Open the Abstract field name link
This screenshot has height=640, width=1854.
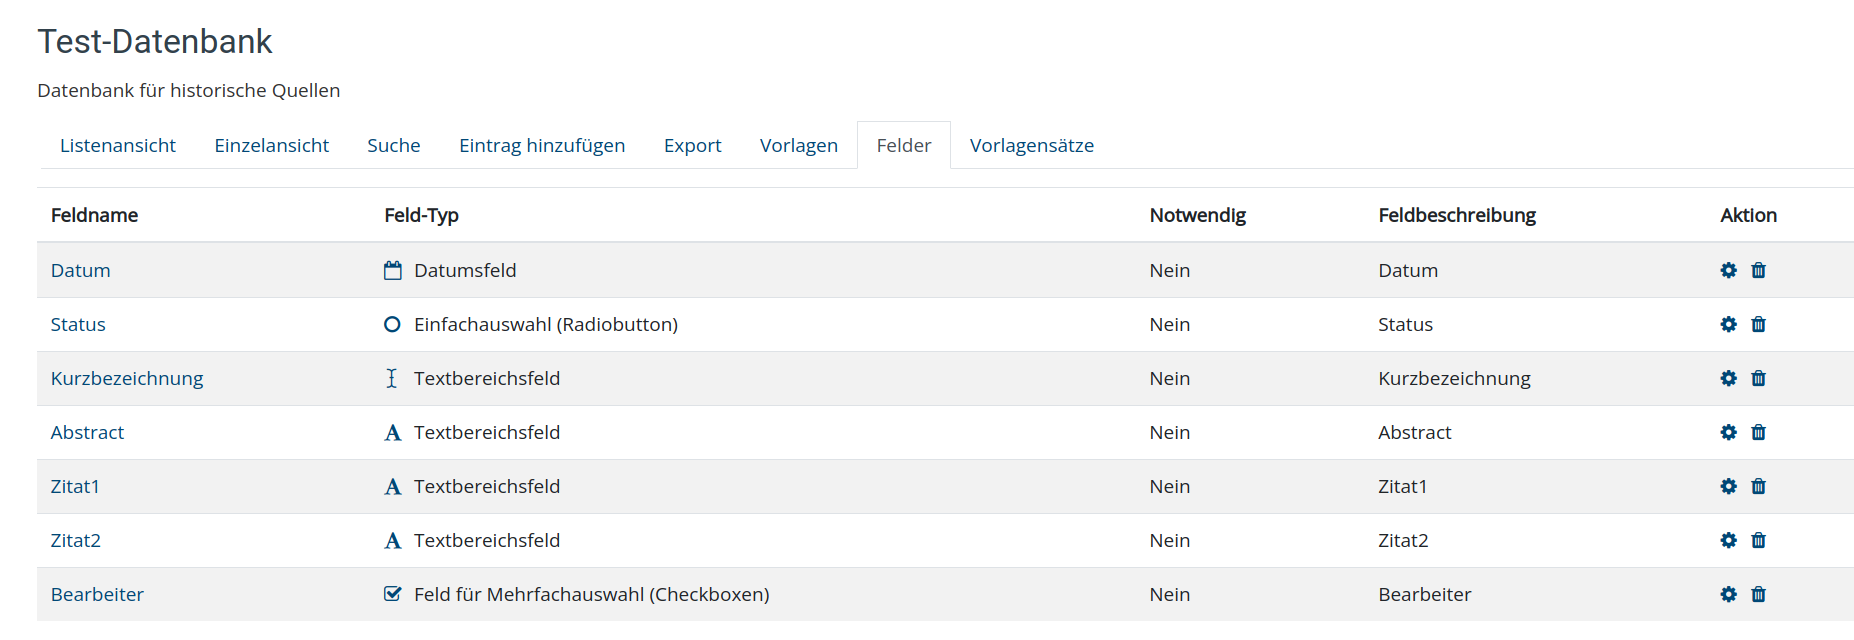87,432
